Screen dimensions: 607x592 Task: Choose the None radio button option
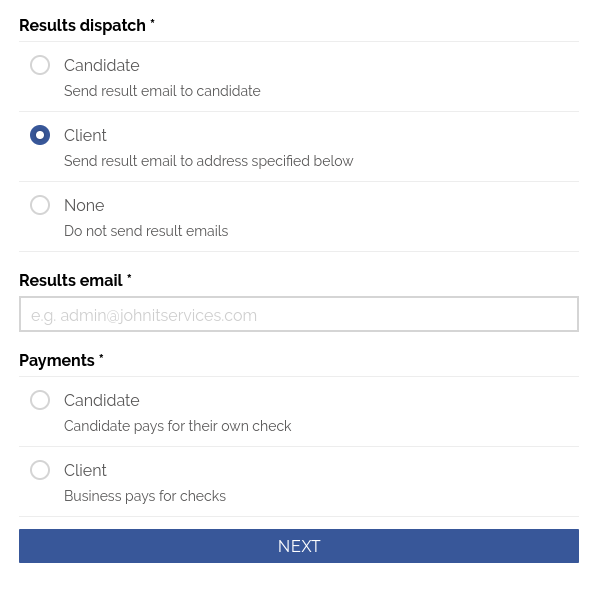[x=40, y=205]
